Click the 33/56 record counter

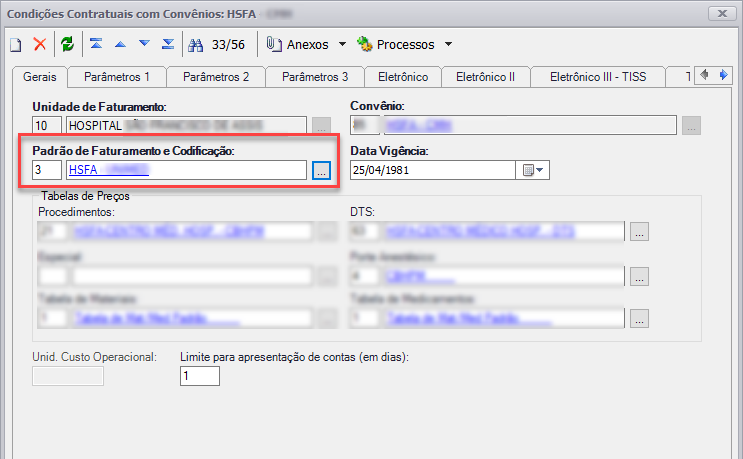228,45
